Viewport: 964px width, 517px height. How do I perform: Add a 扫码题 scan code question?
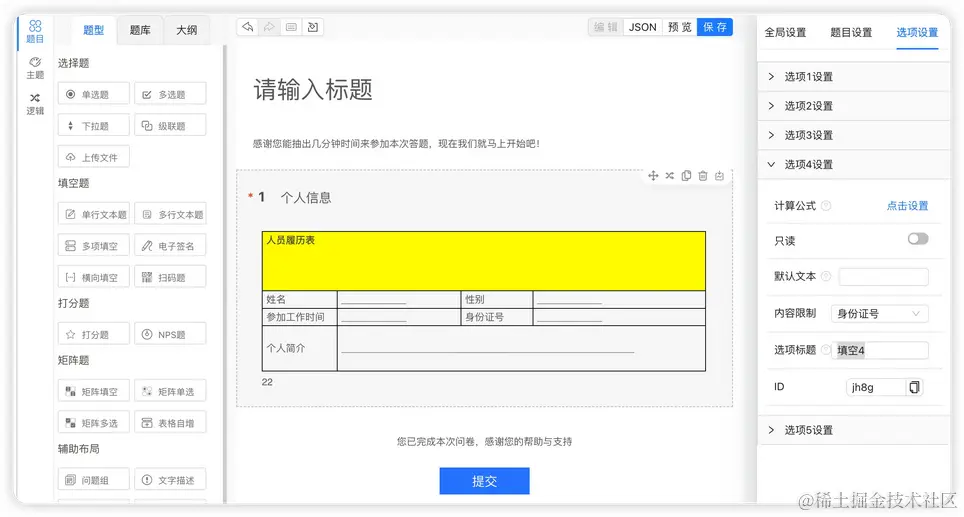pos(170,277)
